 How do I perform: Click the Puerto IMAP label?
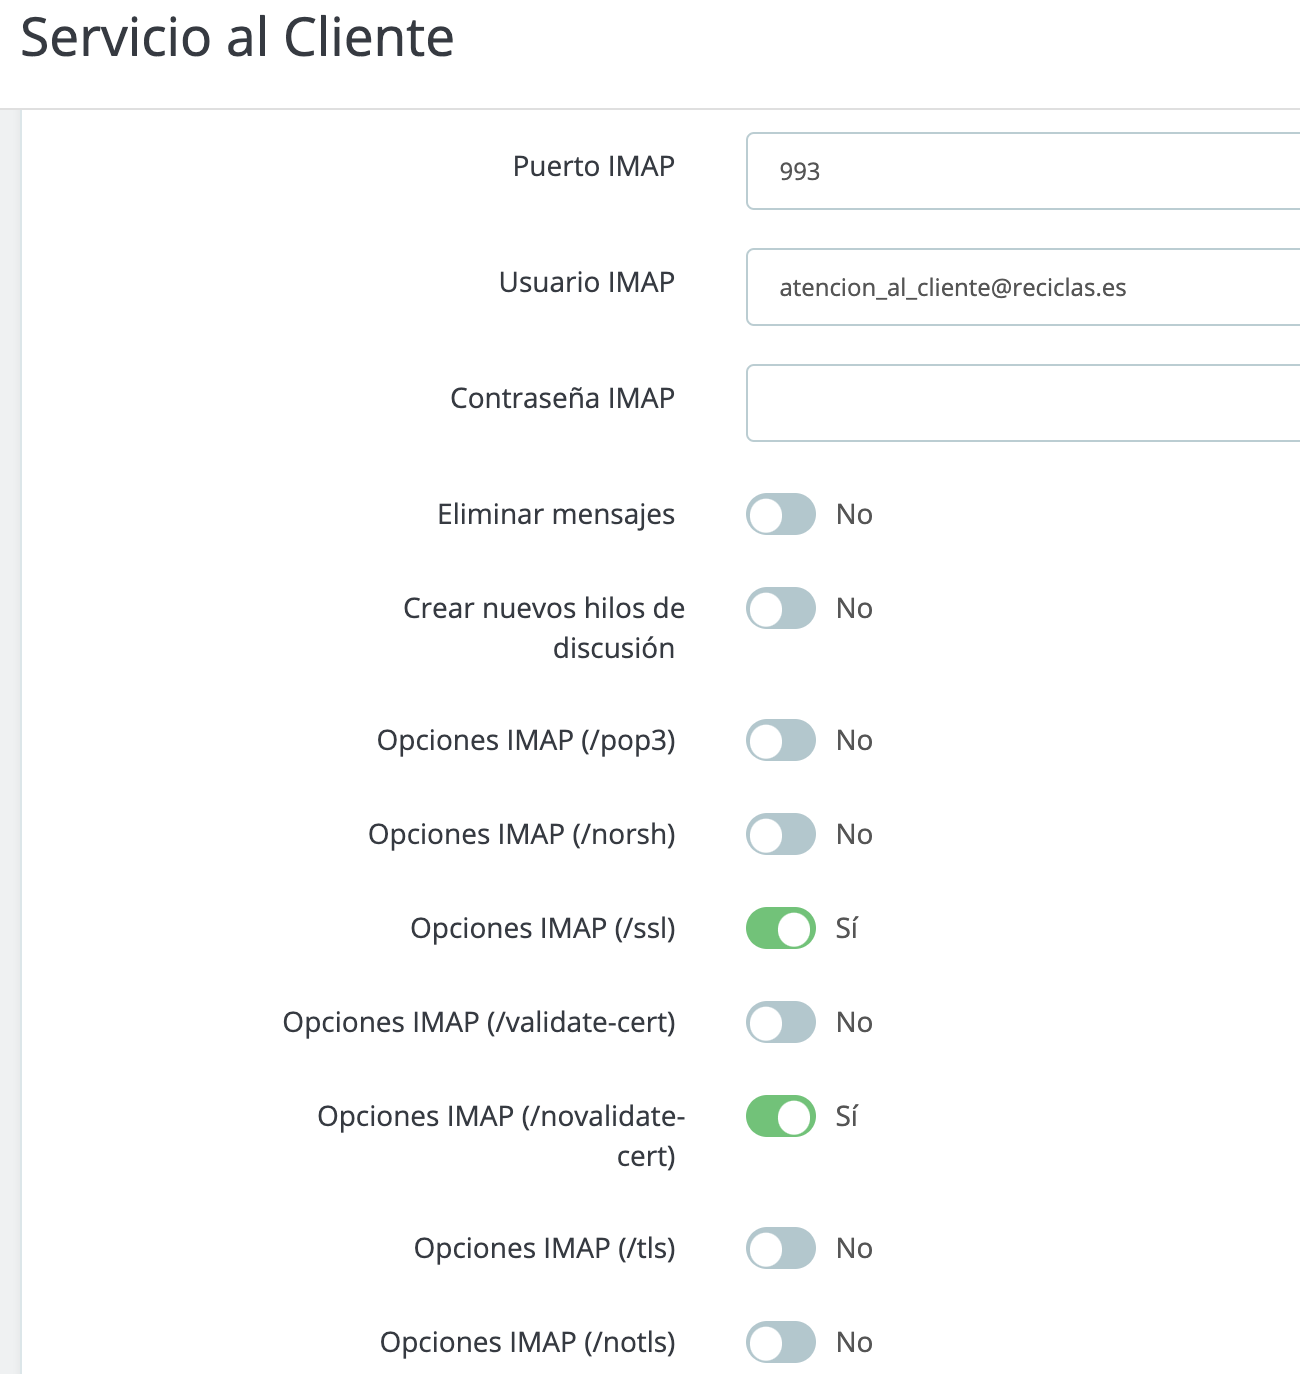[x=594, y=166]
